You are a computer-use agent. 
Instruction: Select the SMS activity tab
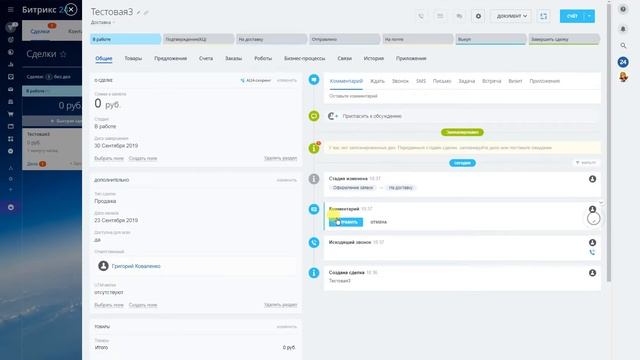(421, 81)
